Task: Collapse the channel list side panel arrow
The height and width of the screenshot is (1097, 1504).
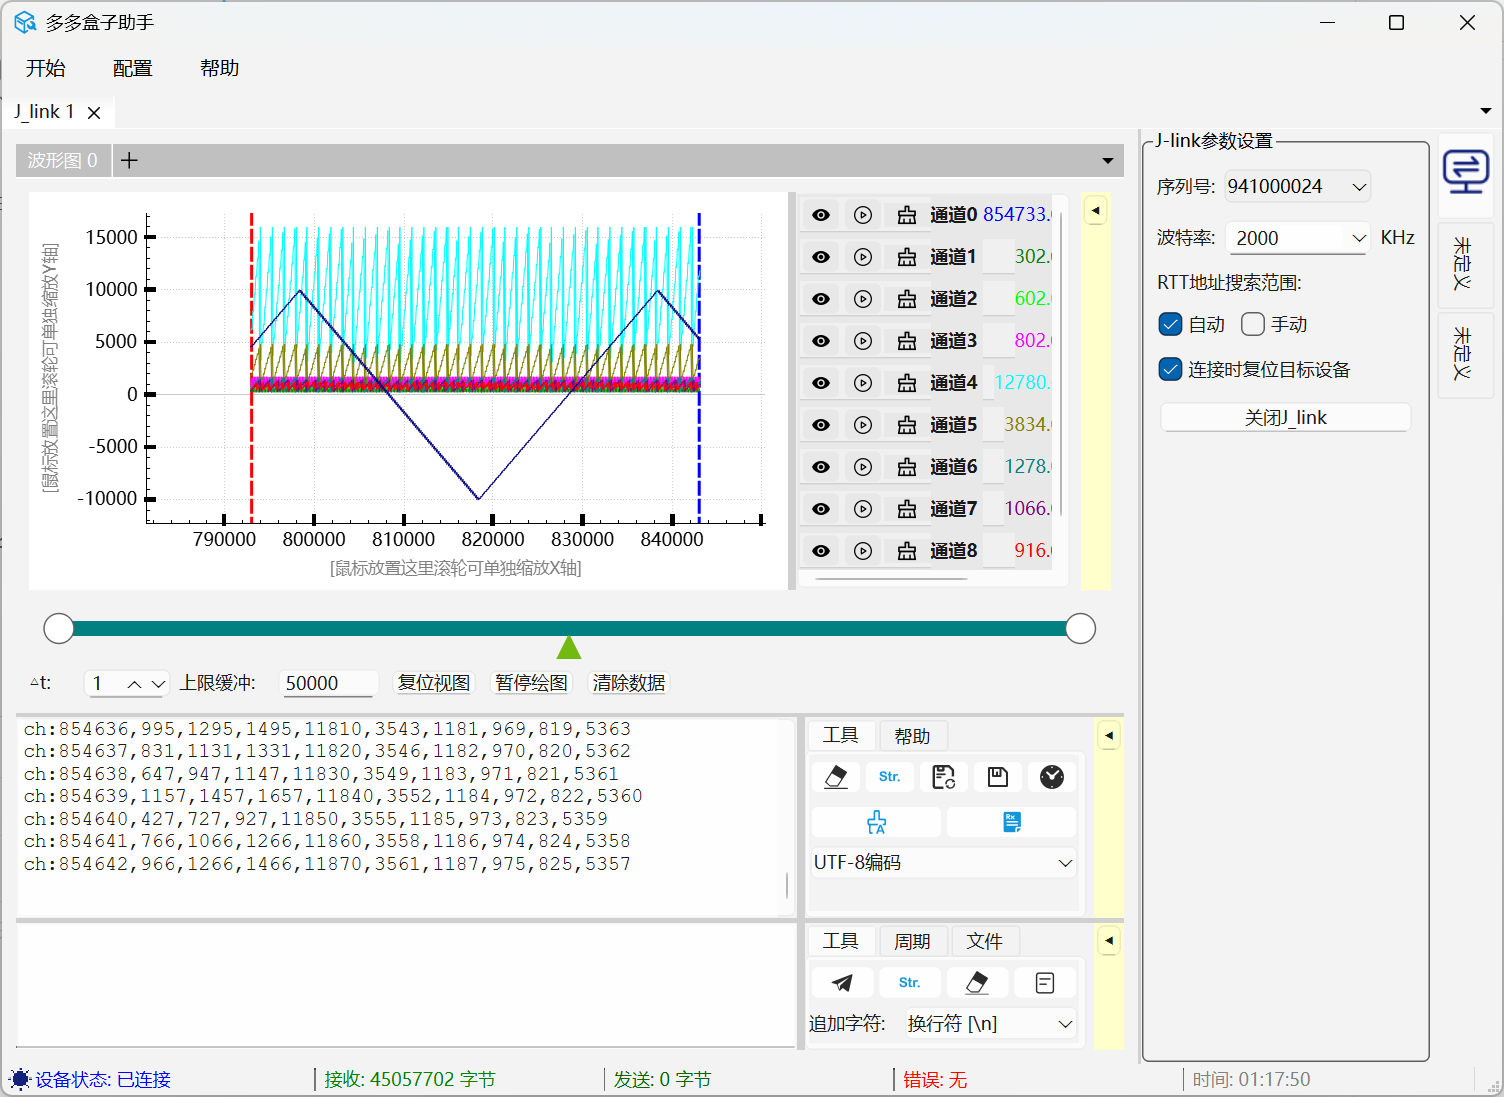Action: pos(1096,211)
